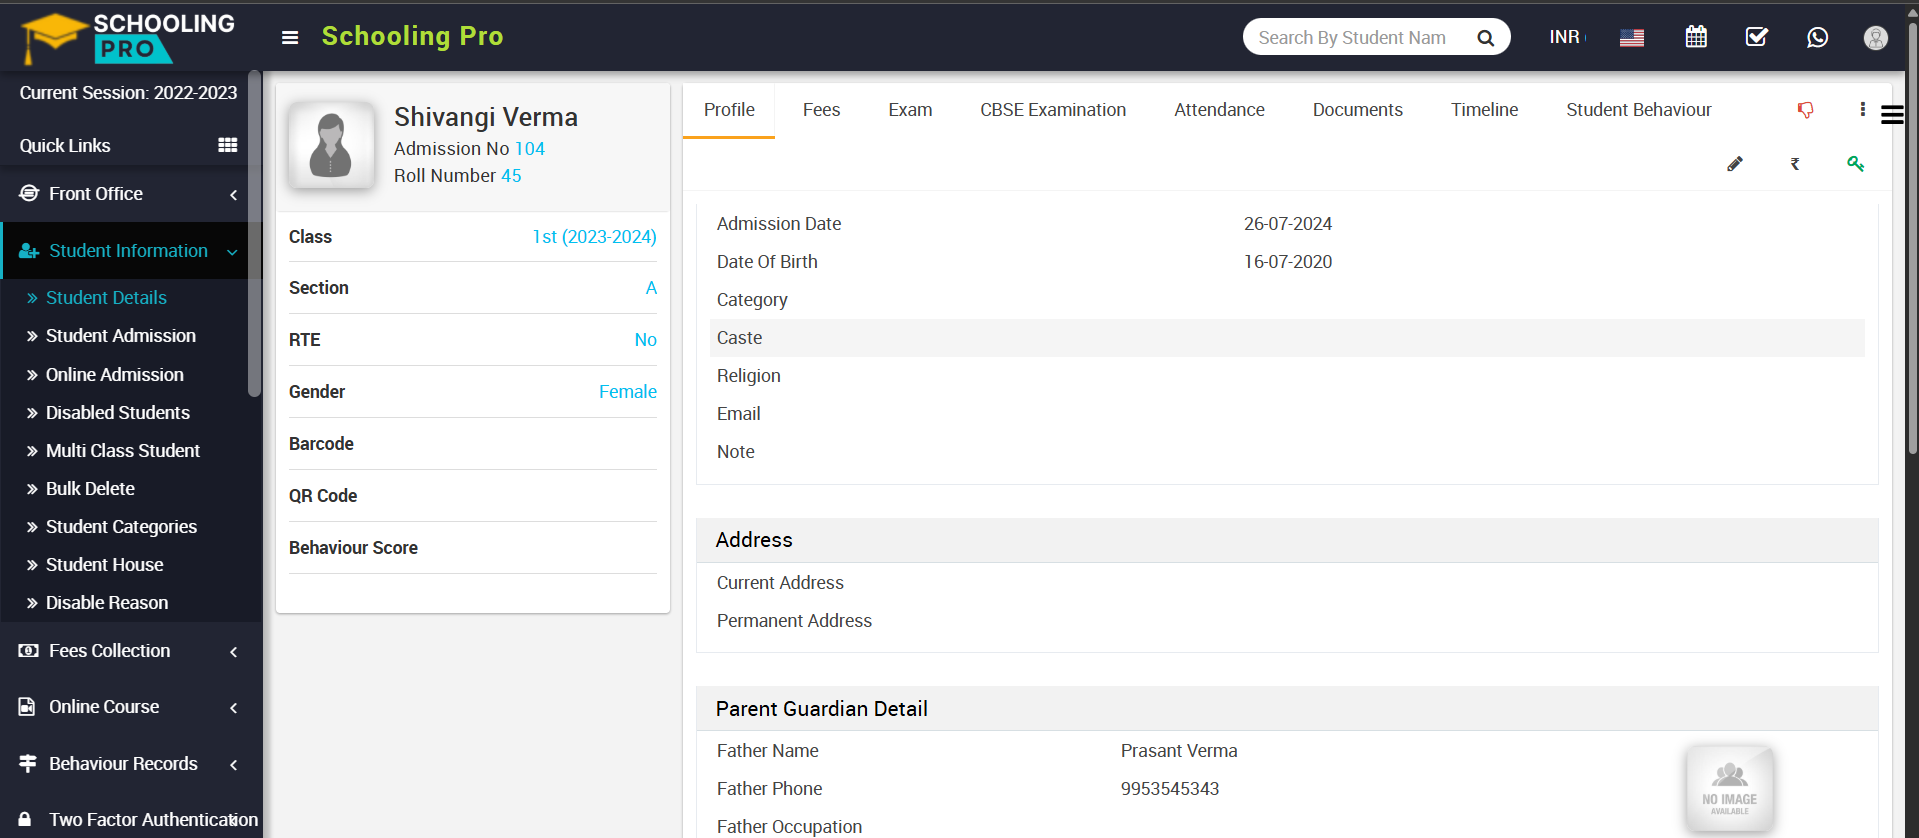
Task: Click the father's No Image thumbnail
Action: point(1730,789)
